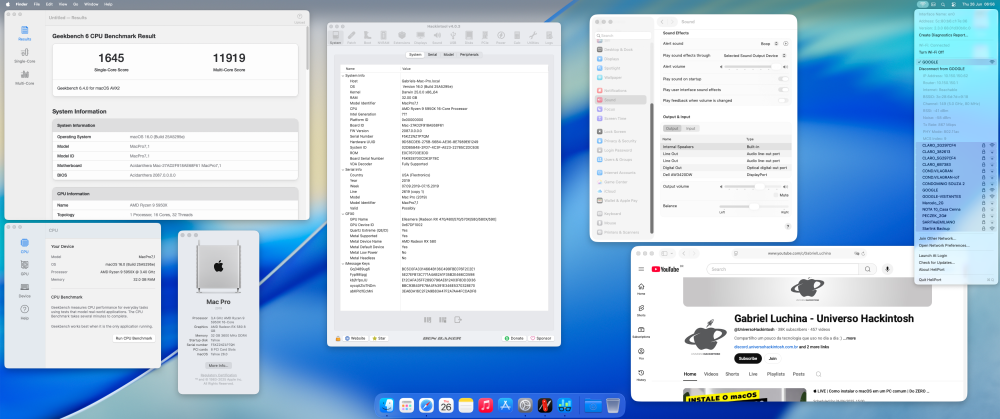
Task: Open Help in Geekbench benchmark sidebar
Action: pyautogui.click(x=24, y=312)
